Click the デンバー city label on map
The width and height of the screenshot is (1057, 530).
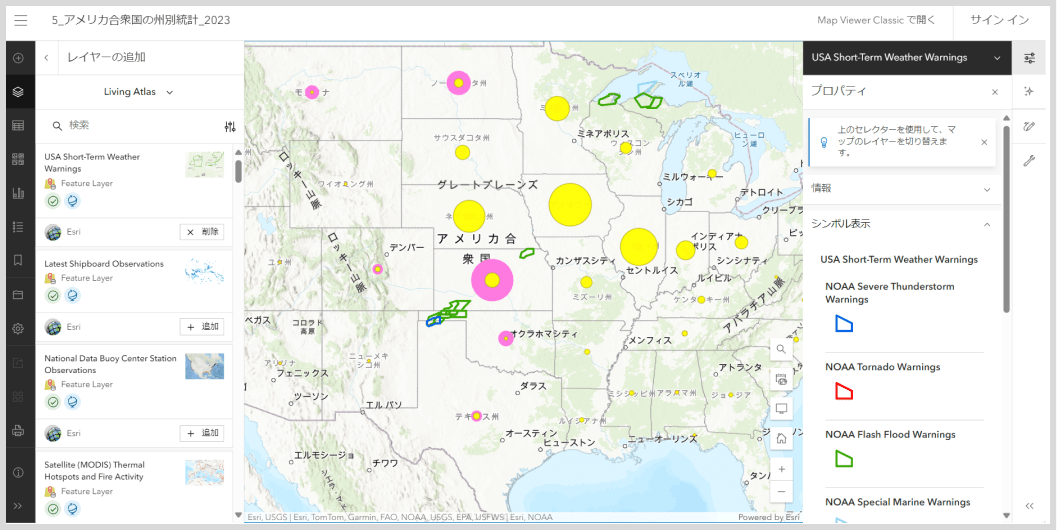407,247
